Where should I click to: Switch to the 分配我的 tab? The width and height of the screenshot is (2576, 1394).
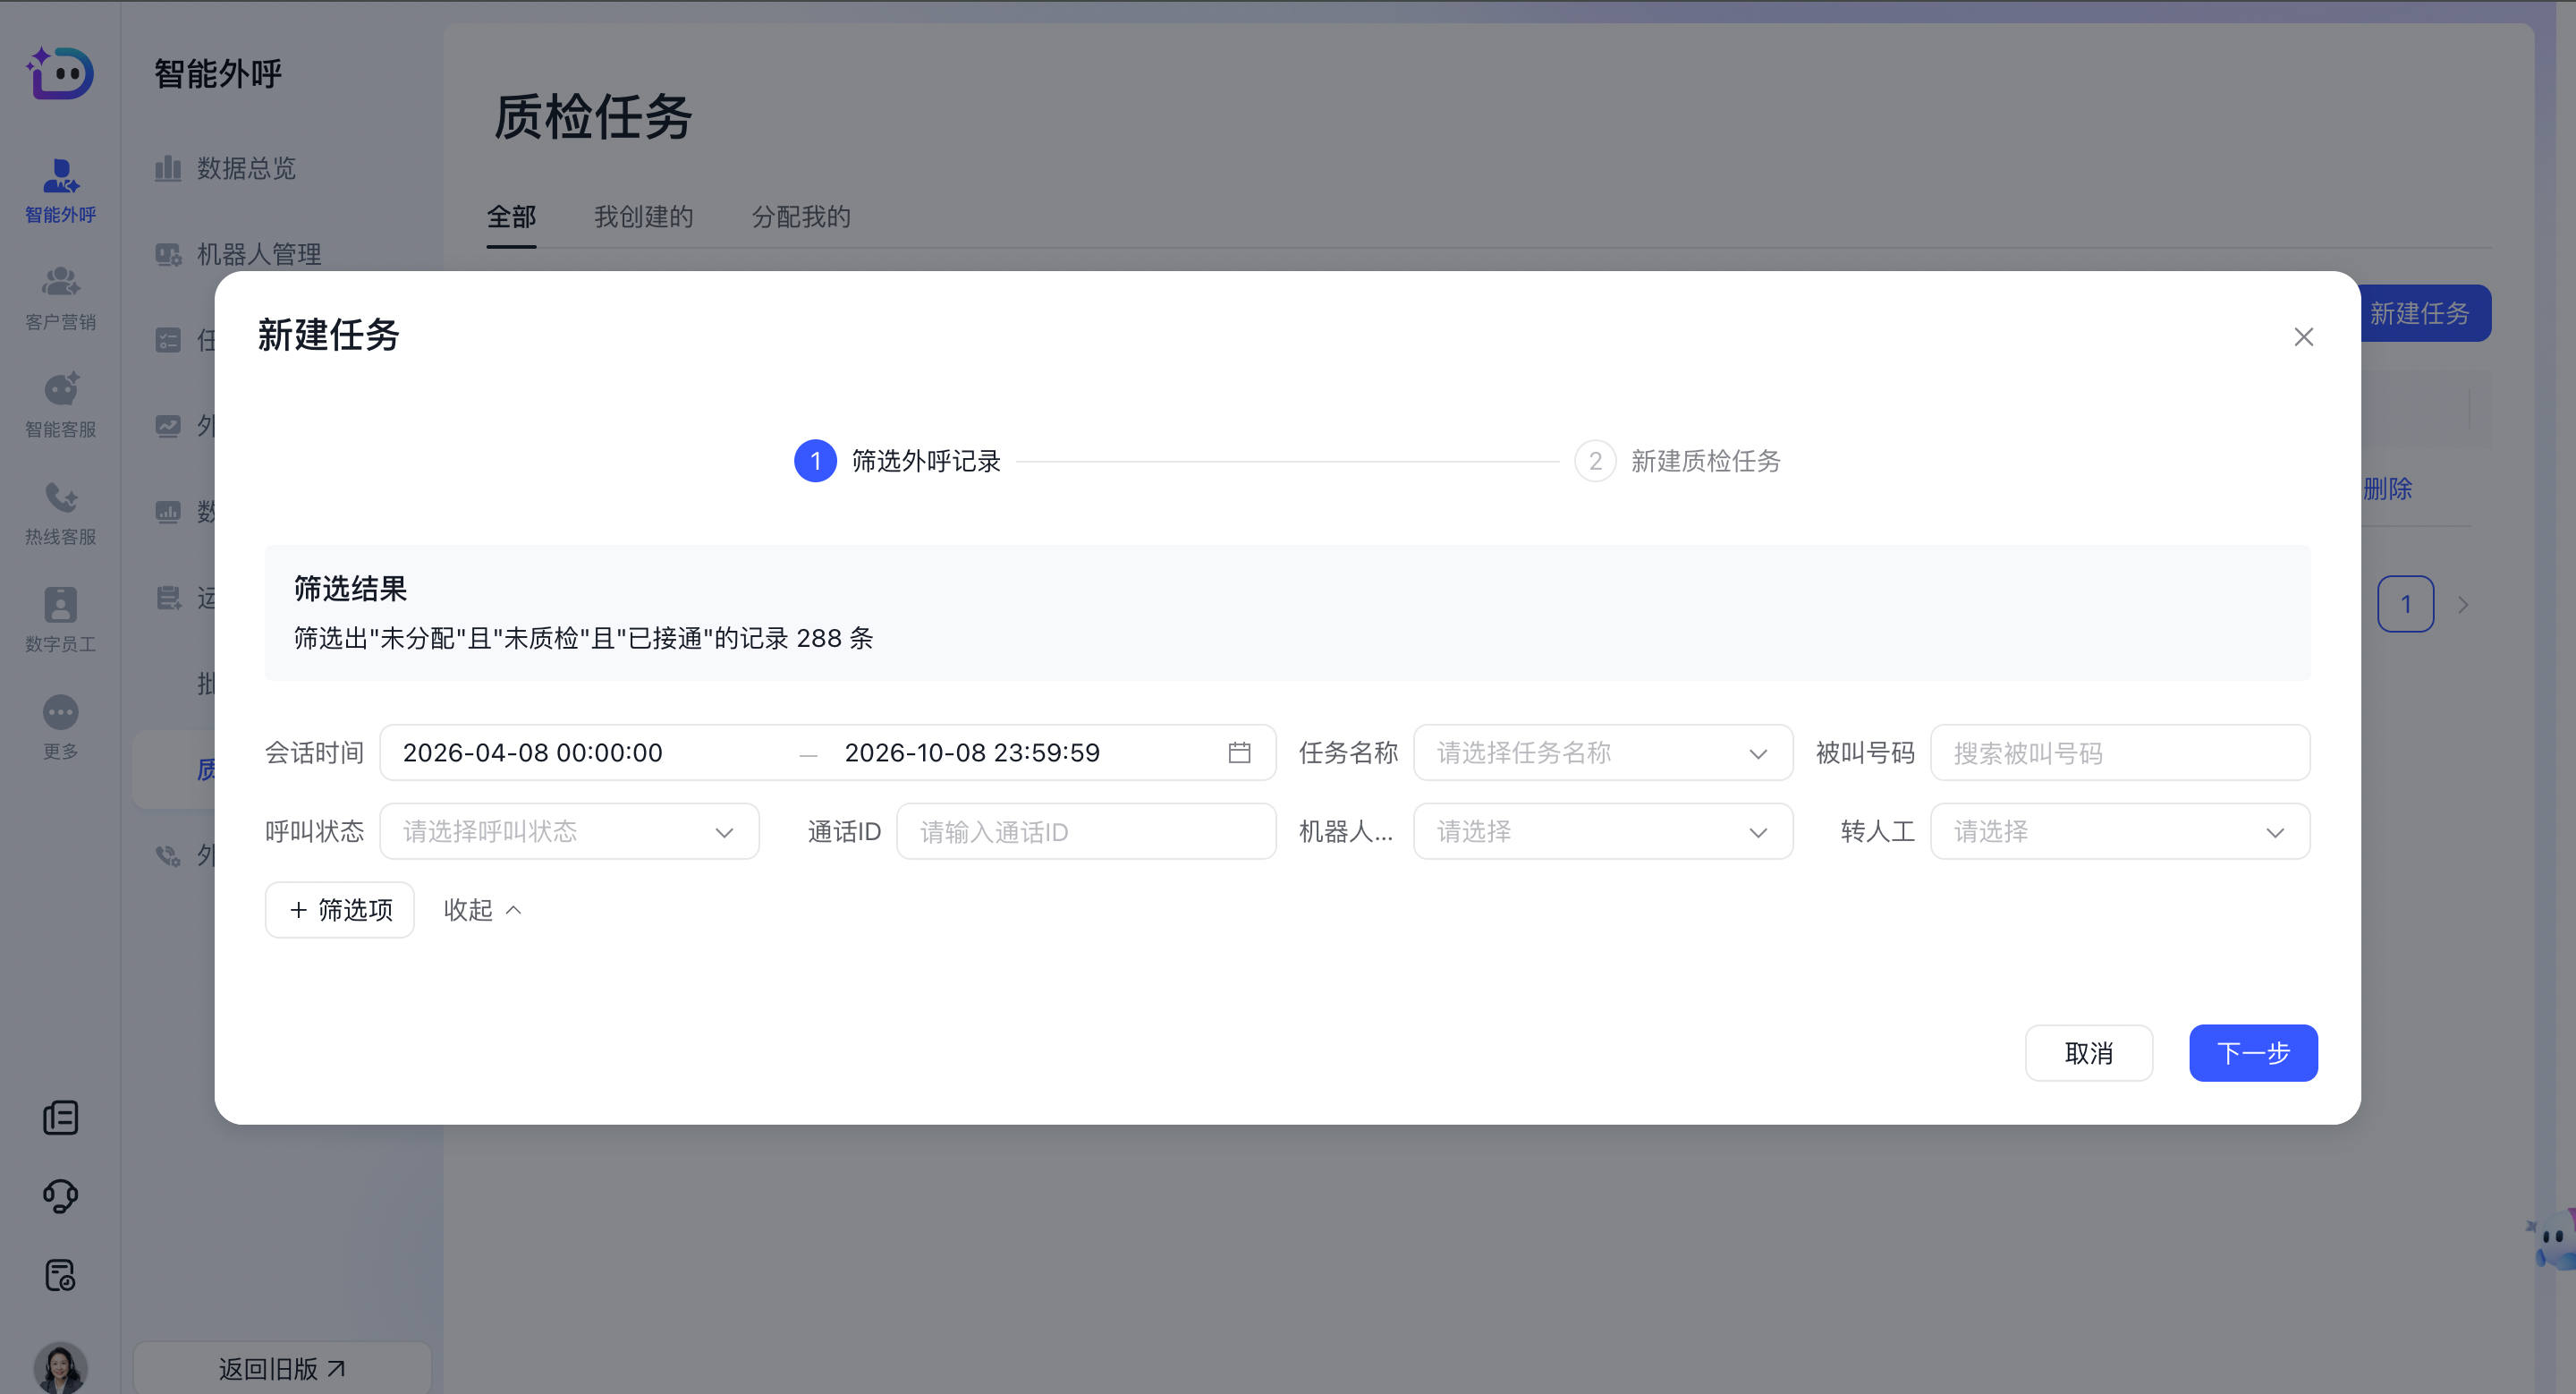[801, 216]
